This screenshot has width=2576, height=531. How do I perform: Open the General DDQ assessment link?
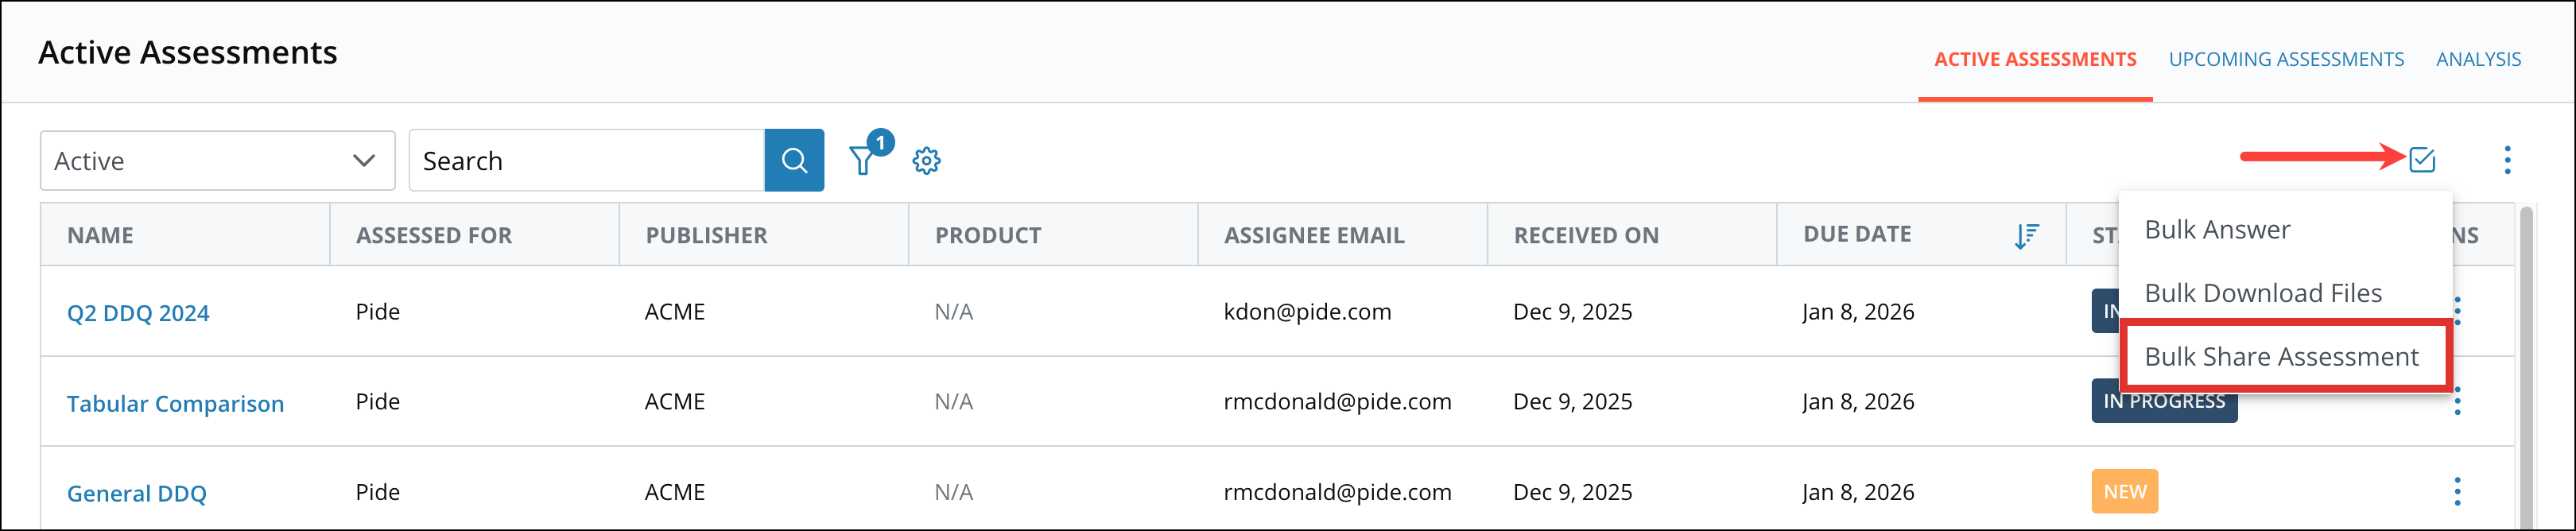tap(137, 494)
